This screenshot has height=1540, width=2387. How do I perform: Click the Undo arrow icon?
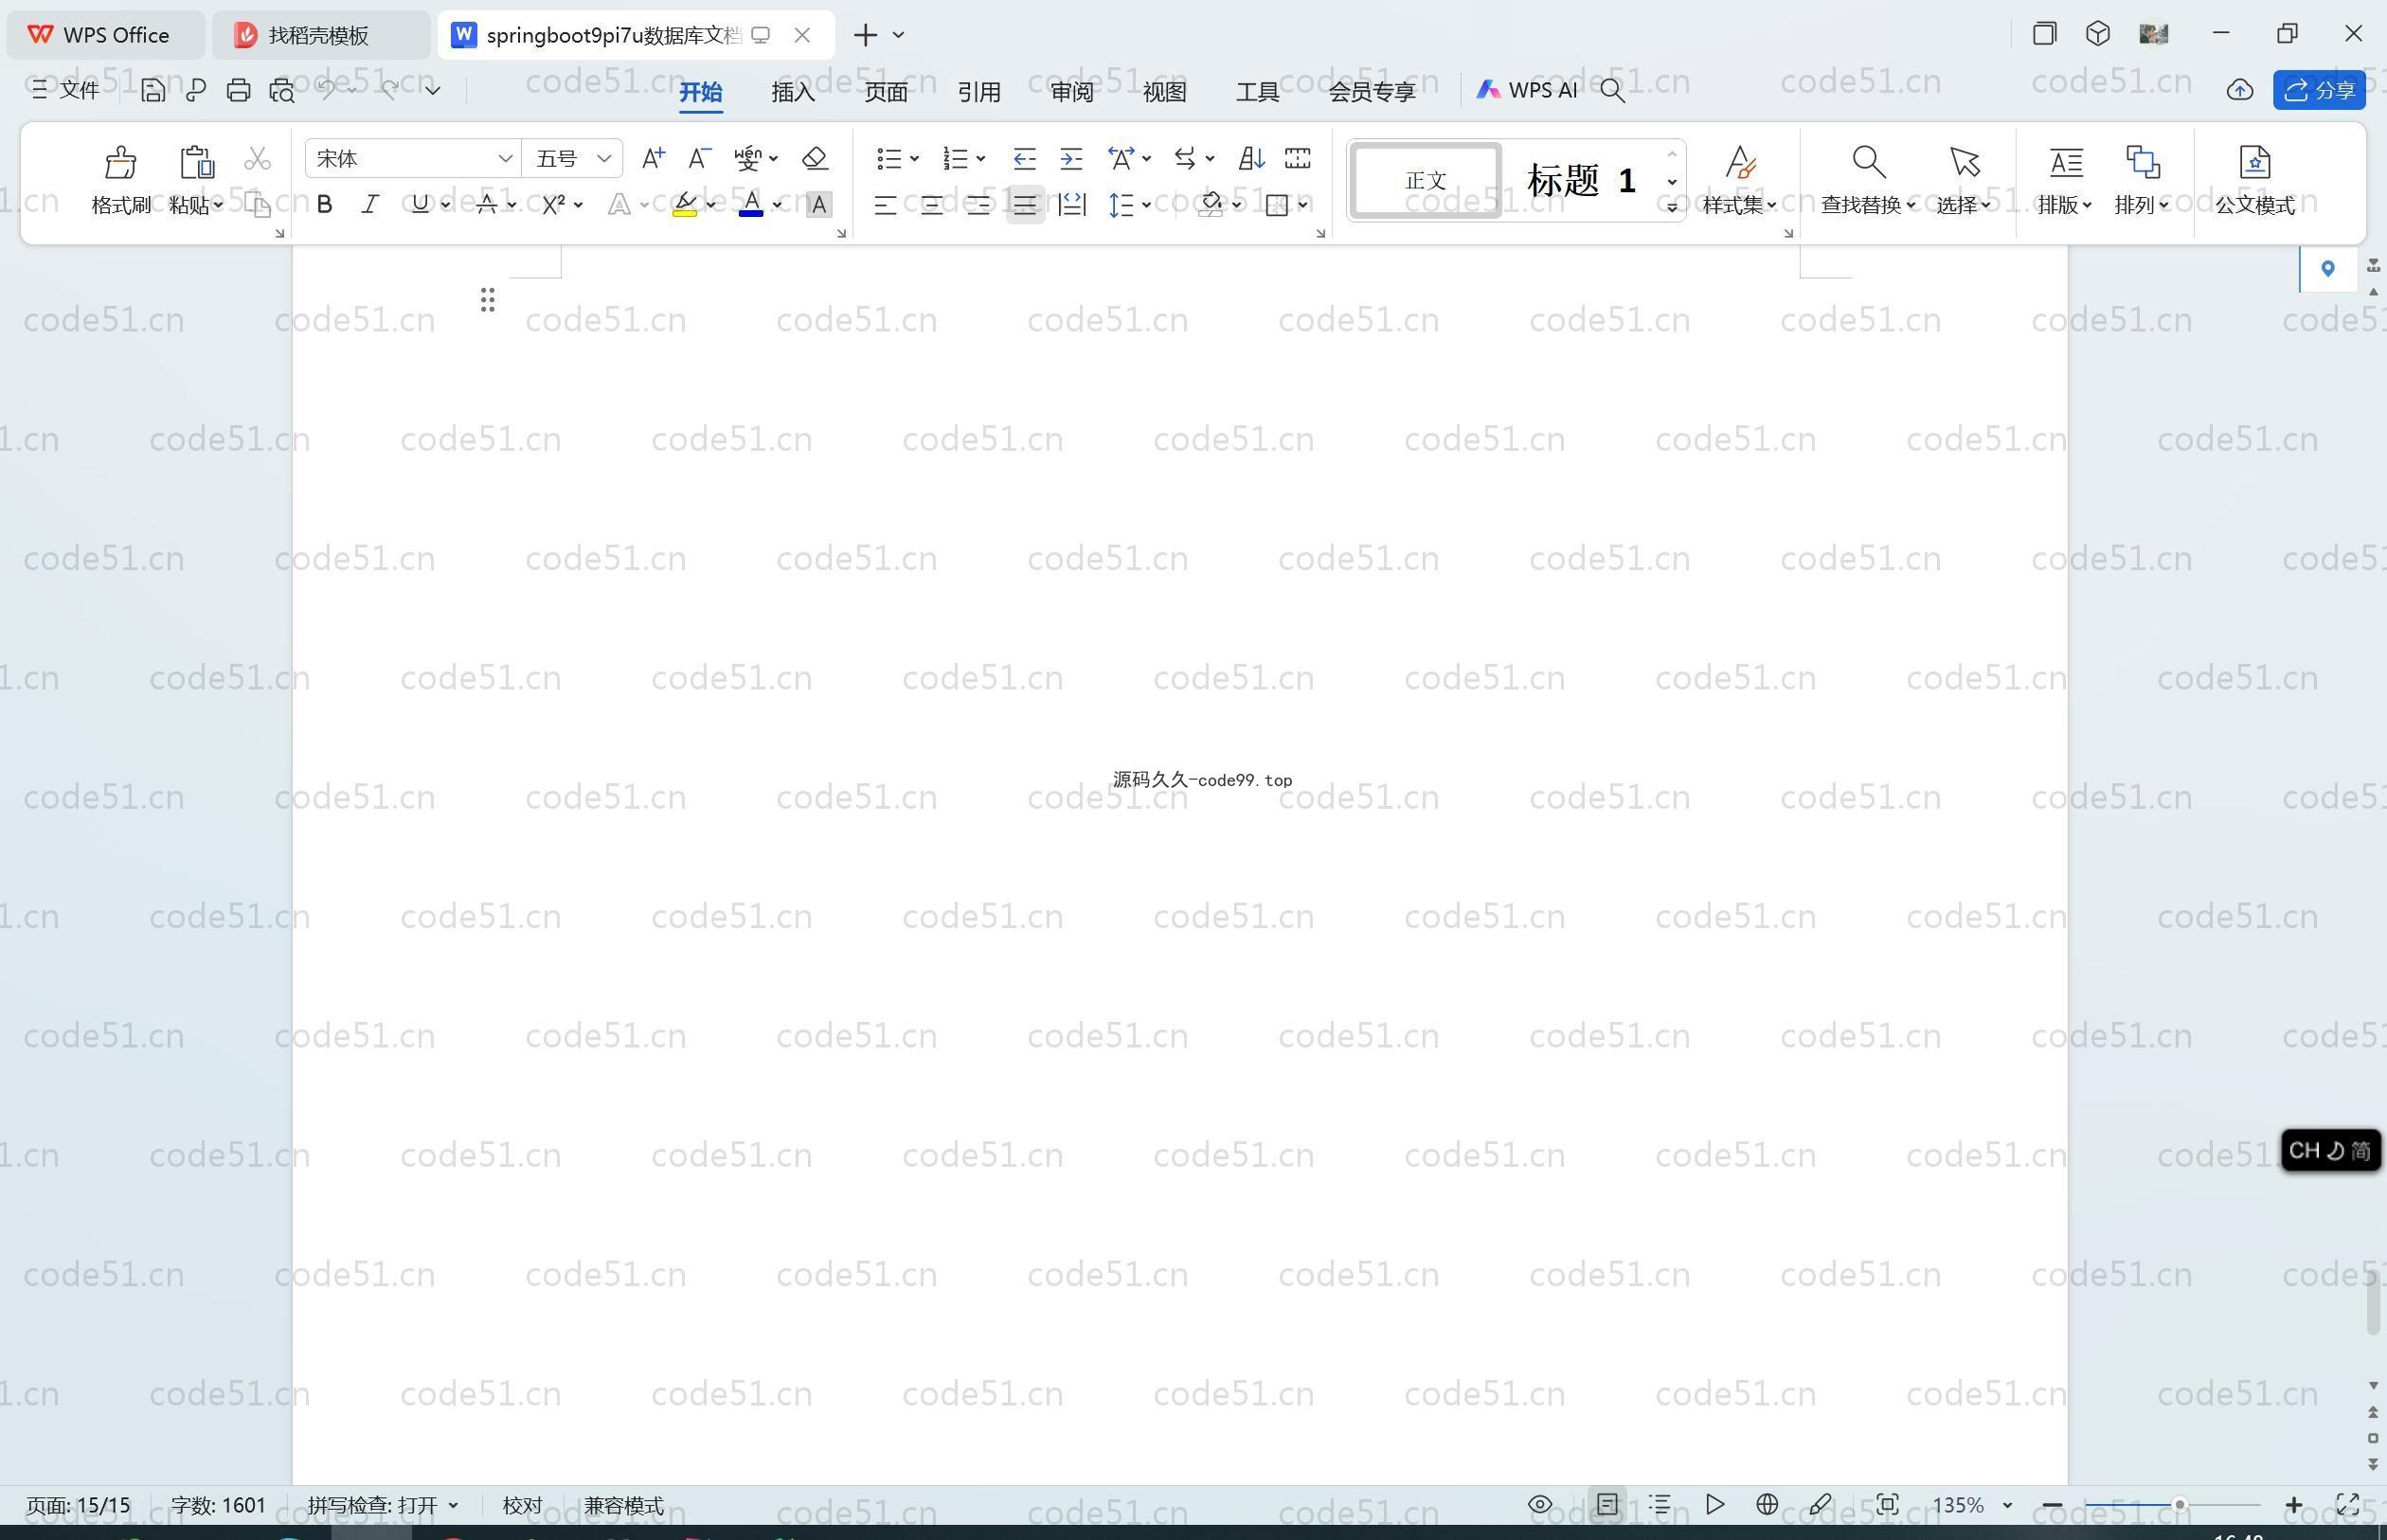point(326,90)
